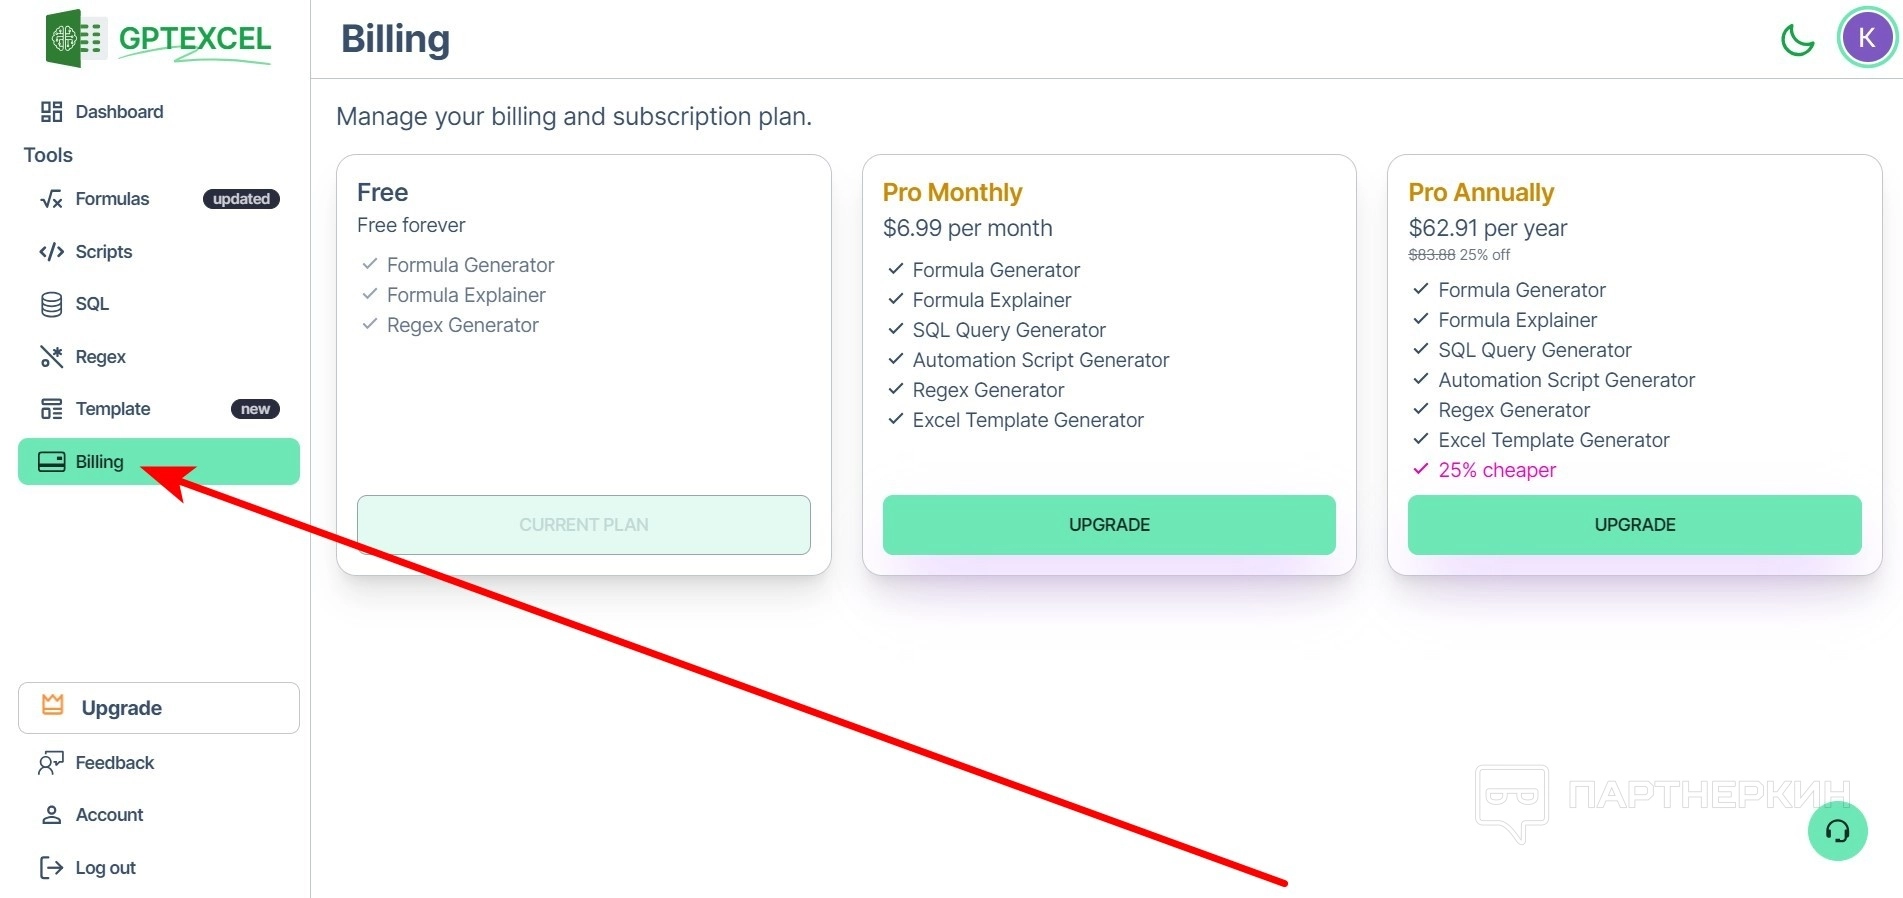Image resolution: width=1903 pixels, height=898 pixels.
Task: Go to the Account page
Action: click(109, 815)
